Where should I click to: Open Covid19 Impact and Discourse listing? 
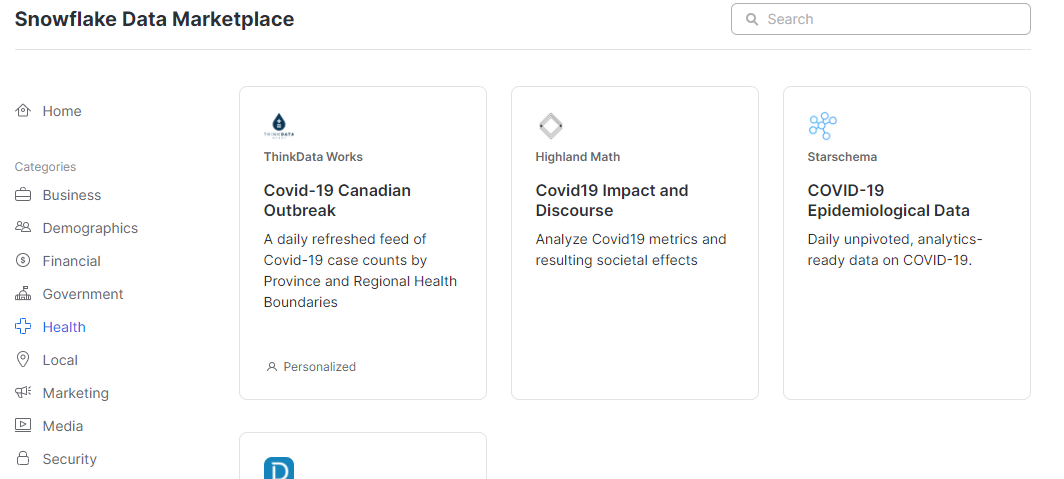(612, 201)
